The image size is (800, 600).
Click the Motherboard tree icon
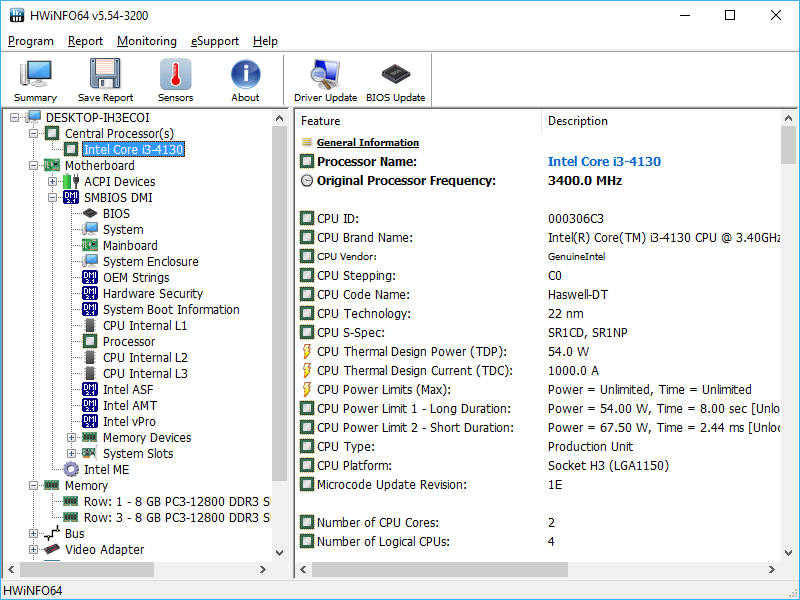click(x=52, y=165)
